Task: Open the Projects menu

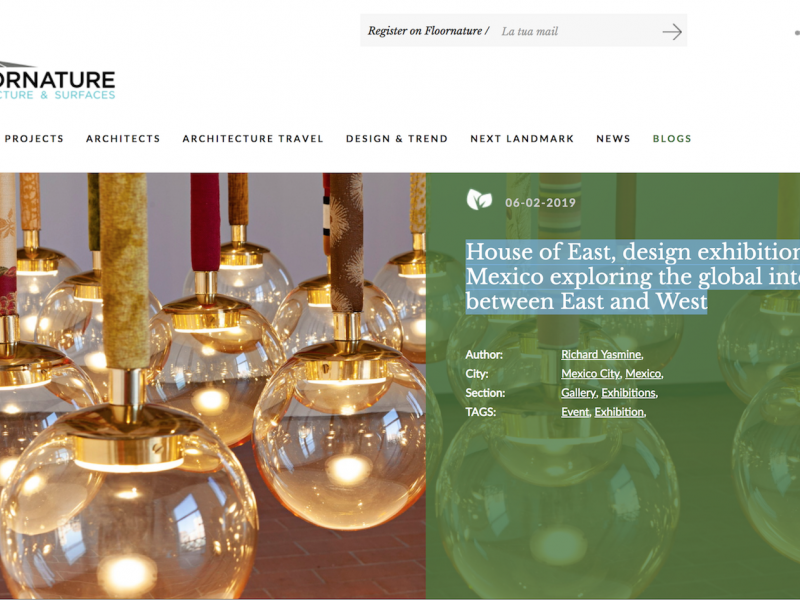Action: click(x=34, y=138)
